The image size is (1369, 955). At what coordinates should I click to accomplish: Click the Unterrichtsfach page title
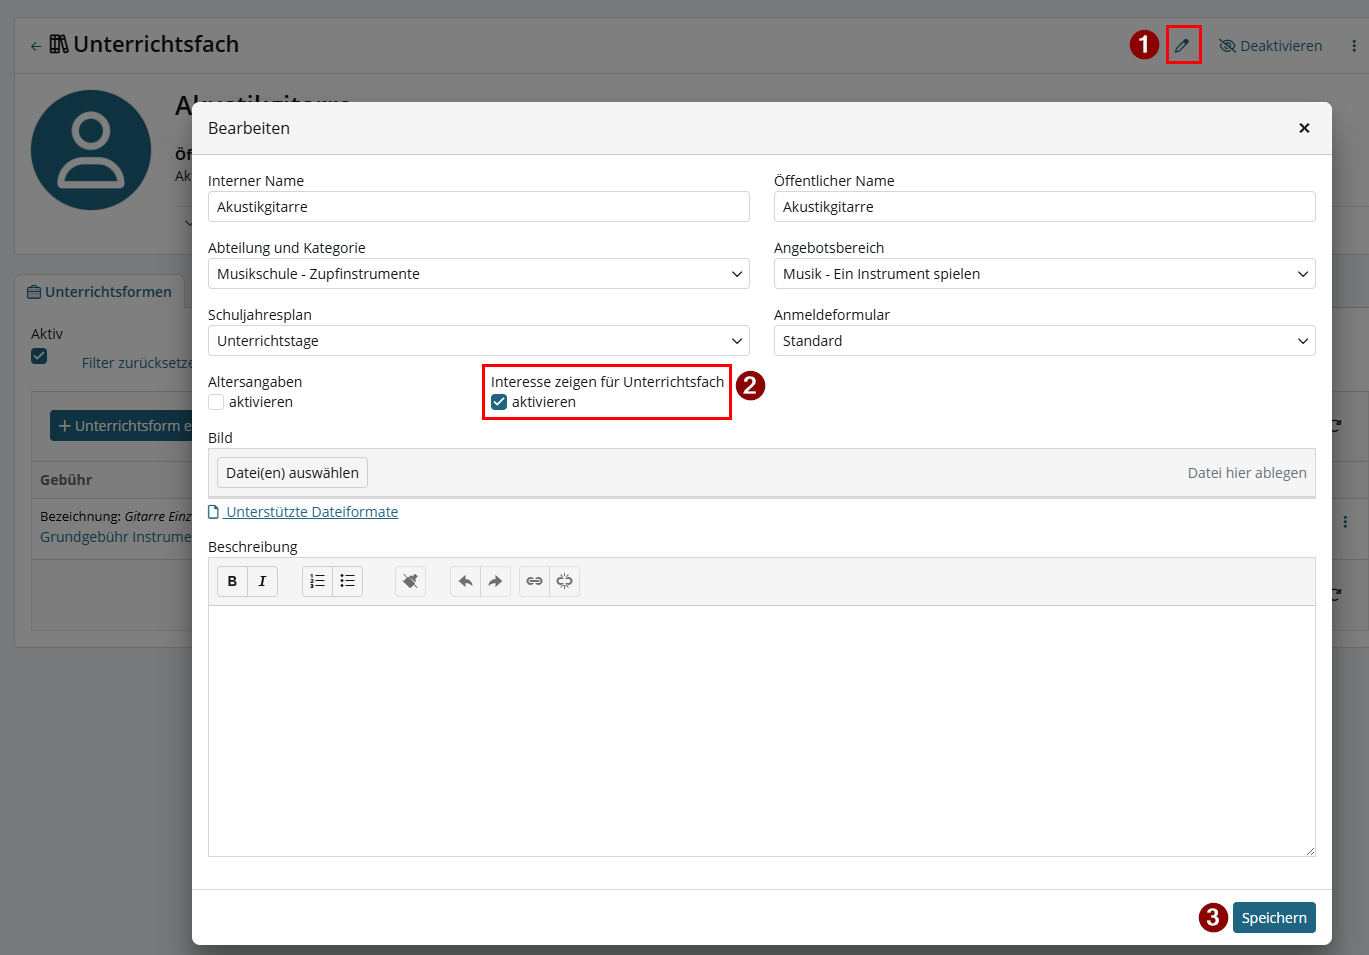[156, 44]
